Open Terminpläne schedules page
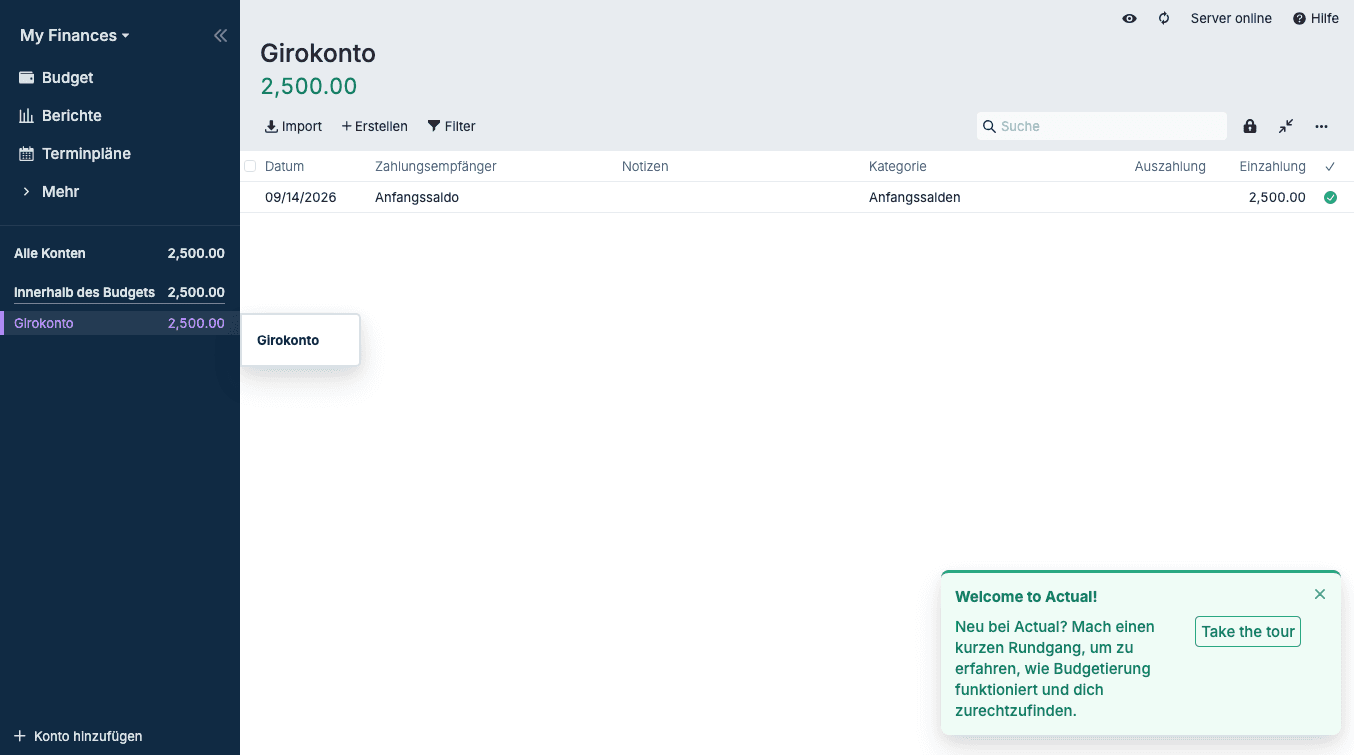 [x=120, y=154]
